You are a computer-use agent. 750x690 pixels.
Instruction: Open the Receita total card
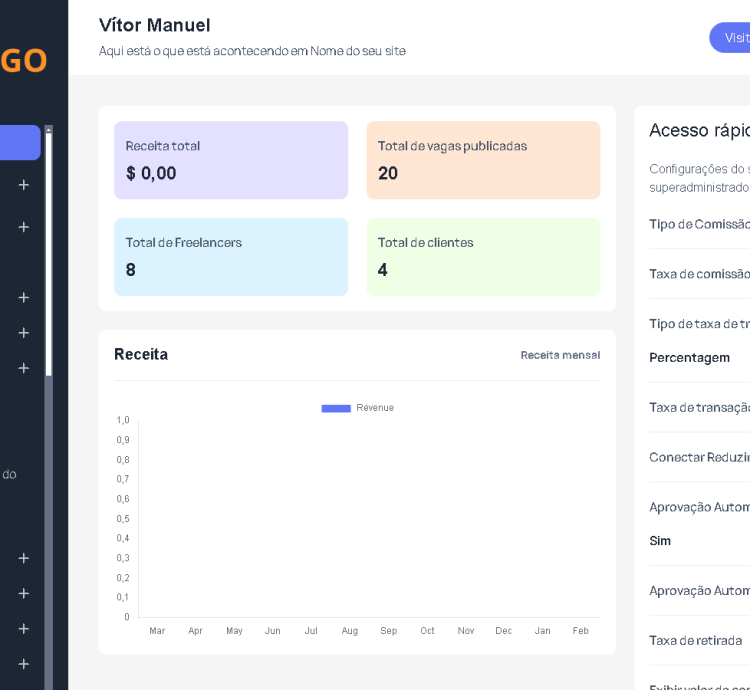tap(231, 160)
